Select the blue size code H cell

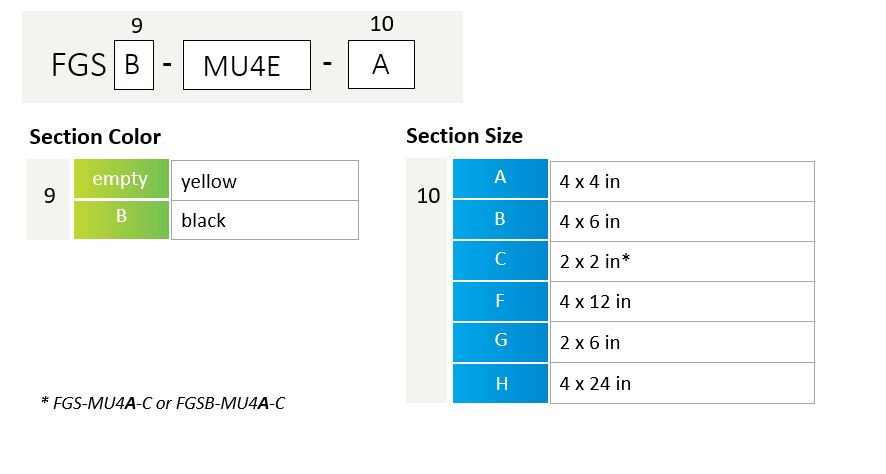(500, 383)
